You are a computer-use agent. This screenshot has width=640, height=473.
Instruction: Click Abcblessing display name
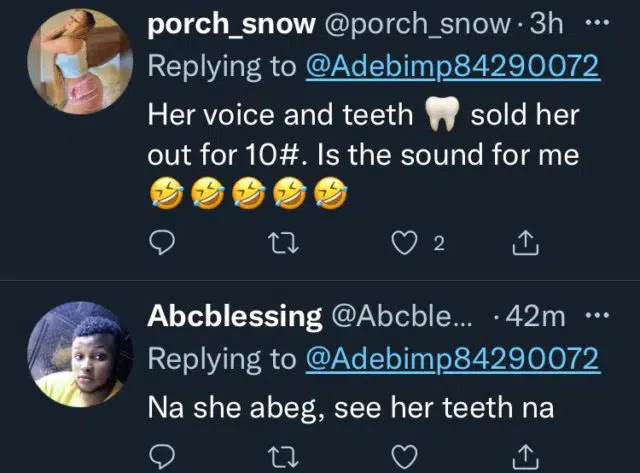coord(235,317)
